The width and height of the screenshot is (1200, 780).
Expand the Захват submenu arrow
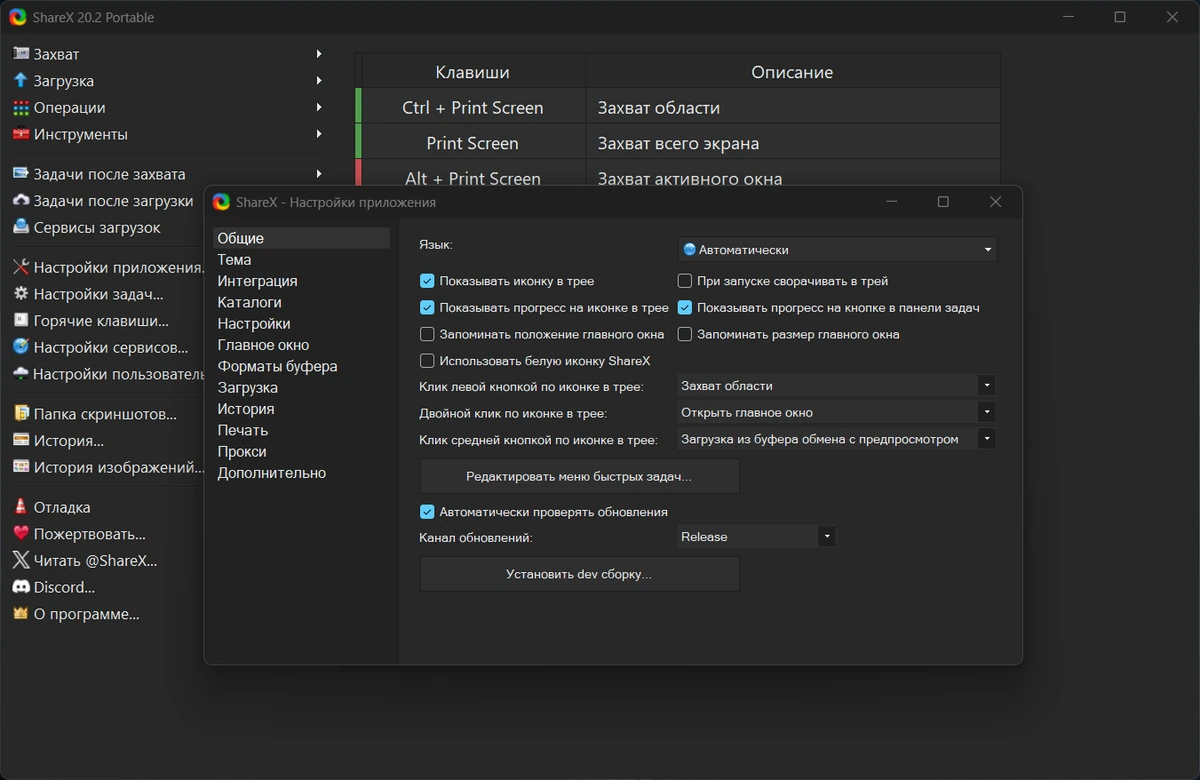point(319,54)
